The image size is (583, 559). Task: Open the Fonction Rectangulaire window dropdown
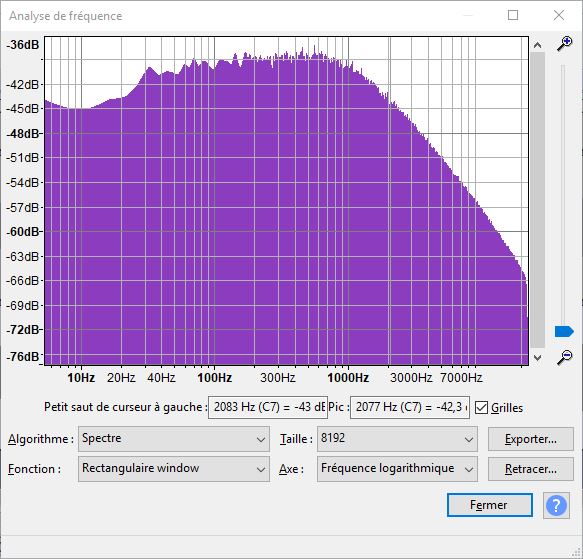point(174,469)
